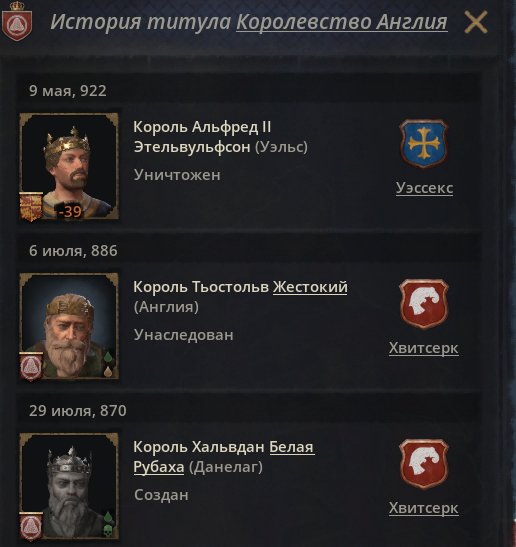
Task: Click the Wessex blue cross coat of arms
Action: click(x=424, y=144)
